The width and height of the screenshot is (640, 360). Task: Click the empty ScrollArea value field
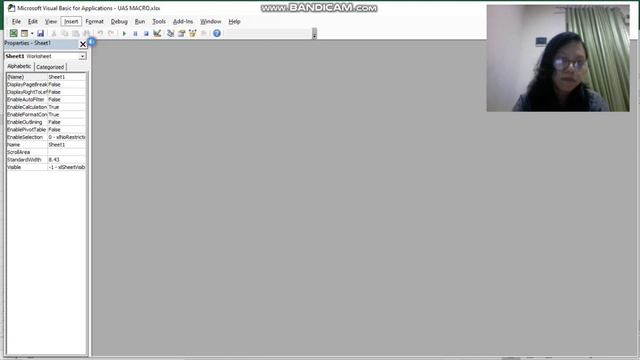coord(67,152)
